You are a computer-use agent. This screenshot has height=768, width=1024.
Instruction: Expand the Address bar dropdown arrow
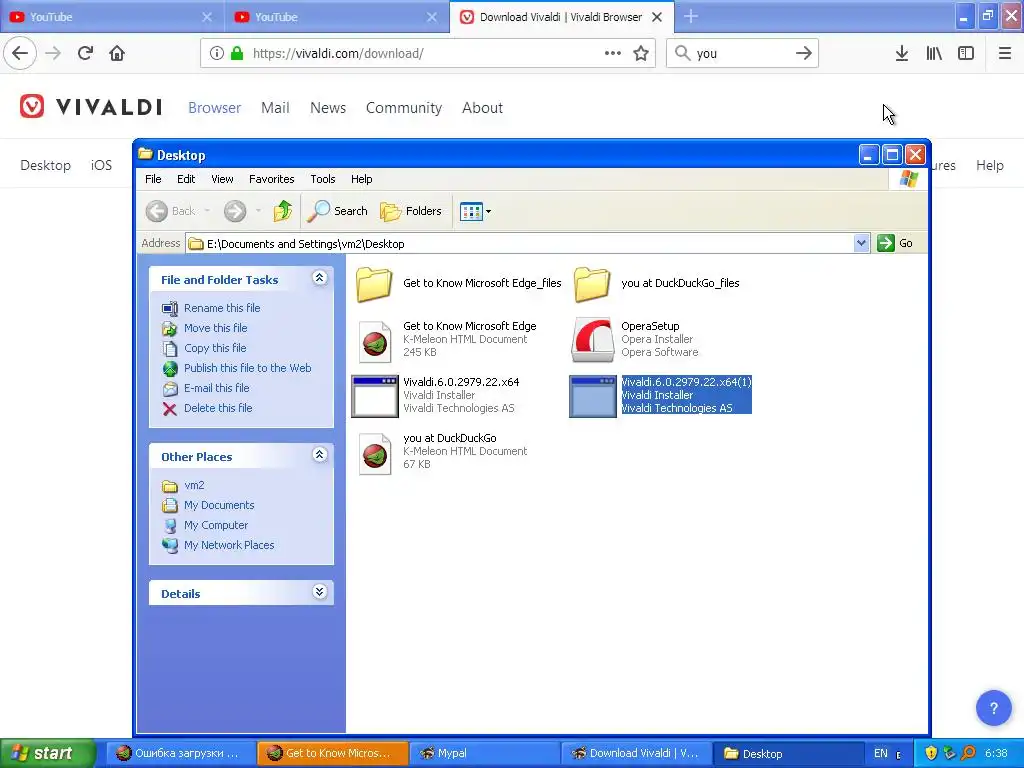click(861, 243)
